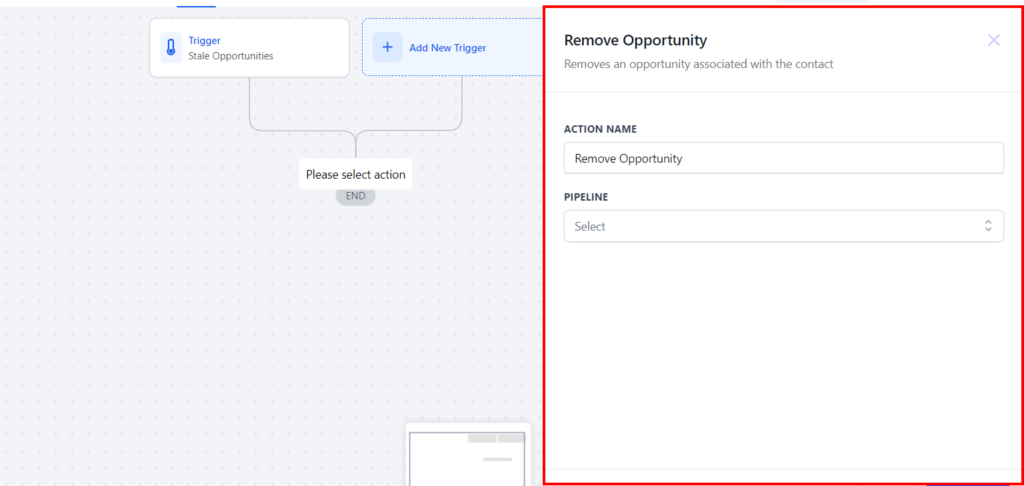Click the ACTION NAME field label
Viewport: 1024px width, 486px height.
(x=600, y=129)
